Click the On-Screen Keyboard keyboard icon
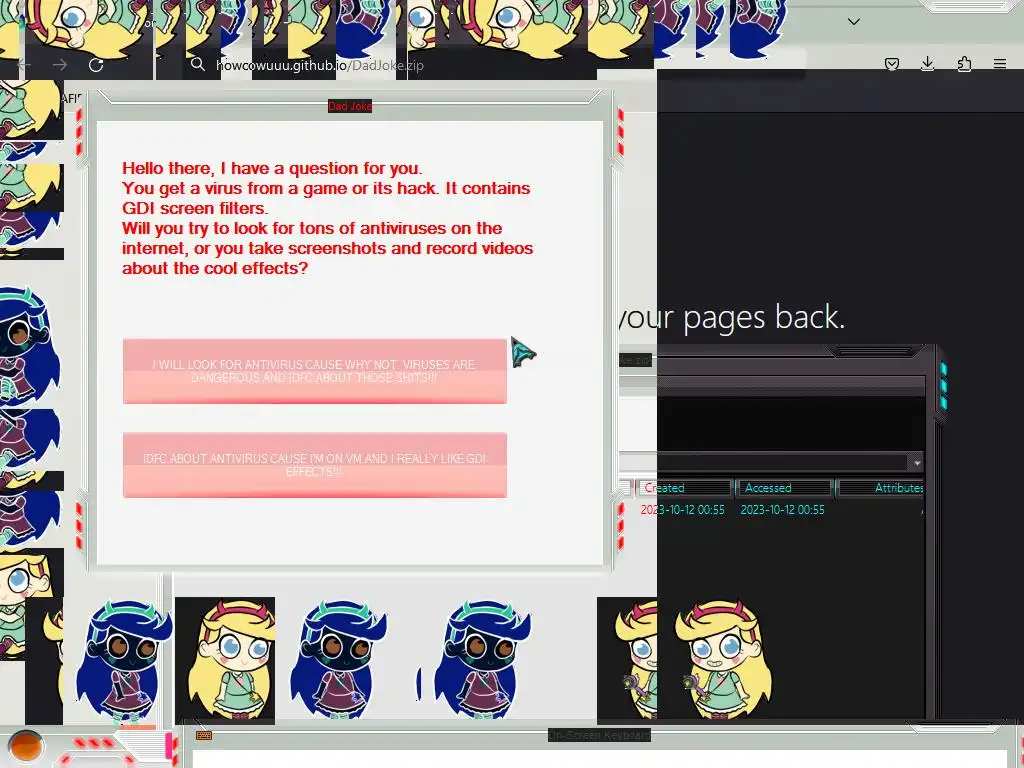Screen dimensions: 1024x768 204,735
